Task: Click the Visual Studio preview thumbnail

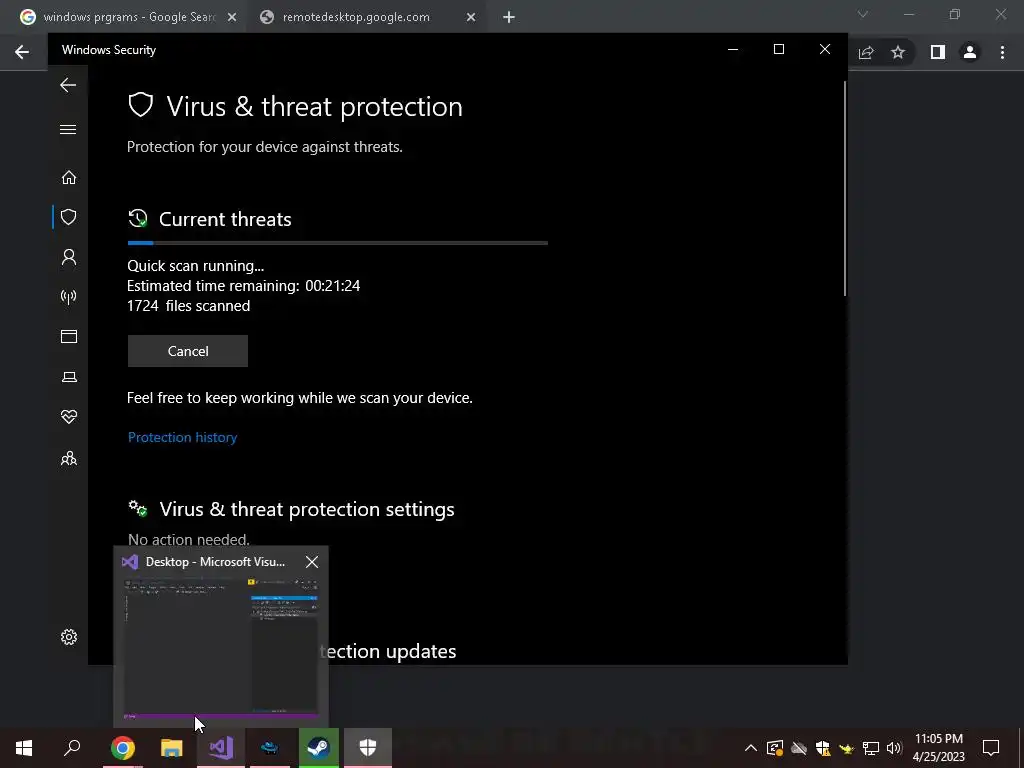Action: tap(221, 647)
